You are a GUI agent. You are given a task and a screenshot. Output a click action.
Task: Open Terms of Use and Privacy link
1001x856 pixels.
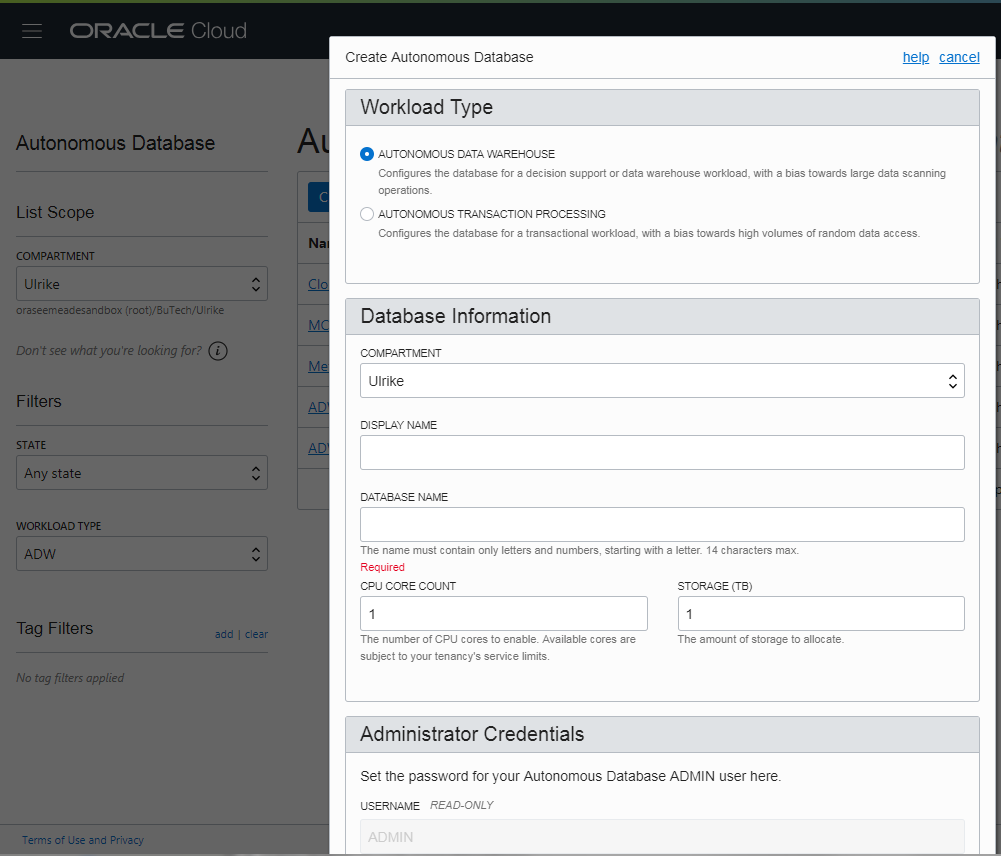click(x=83, y=840)
